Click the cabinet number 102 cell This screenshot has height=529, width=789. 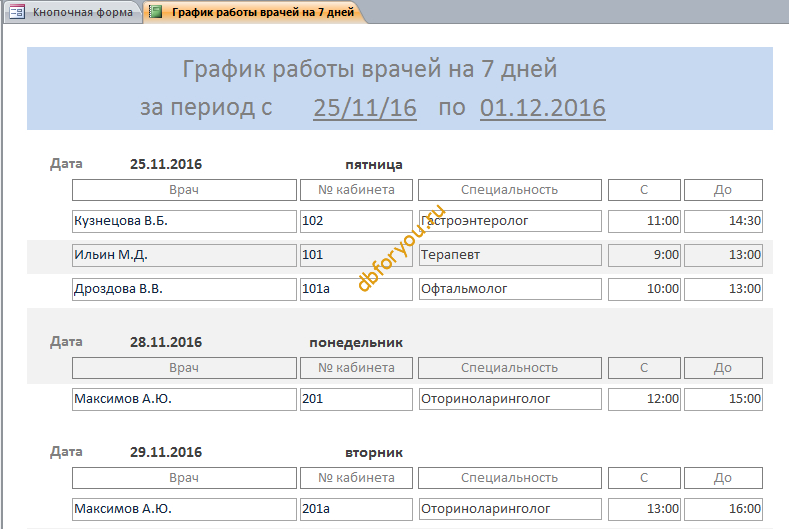[356, 221]
